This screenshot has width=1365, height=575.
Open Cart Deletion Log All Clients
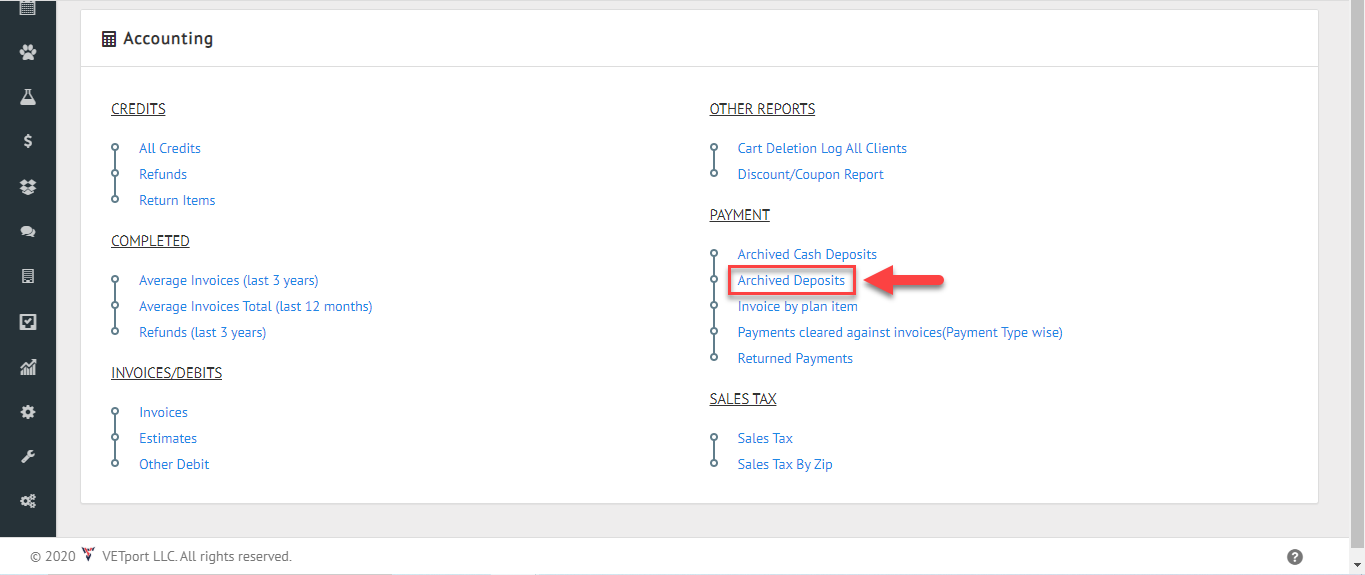point(822,148)
